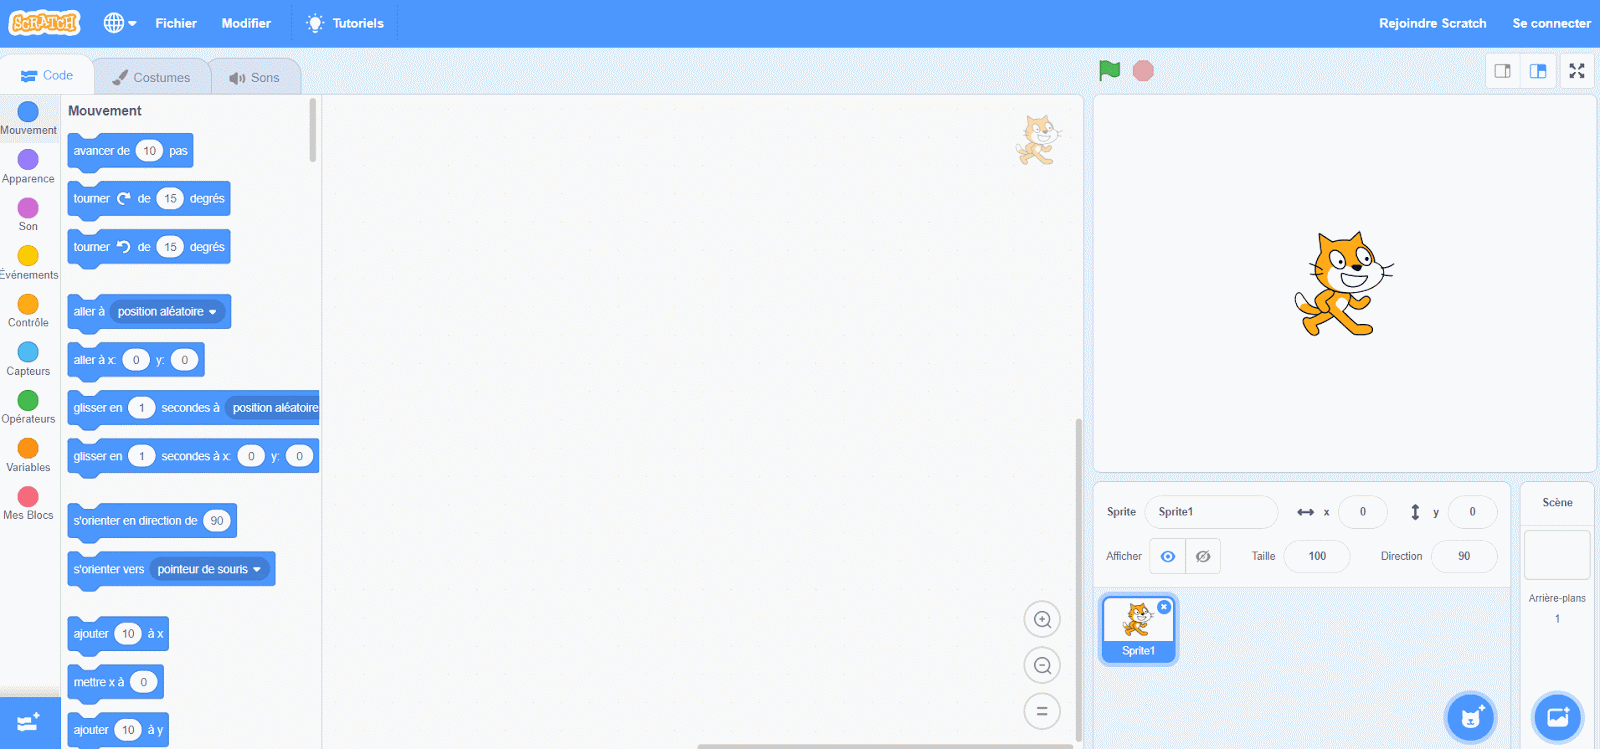Click the clockwise rotate arrow icon block

[x=124, y=199]
